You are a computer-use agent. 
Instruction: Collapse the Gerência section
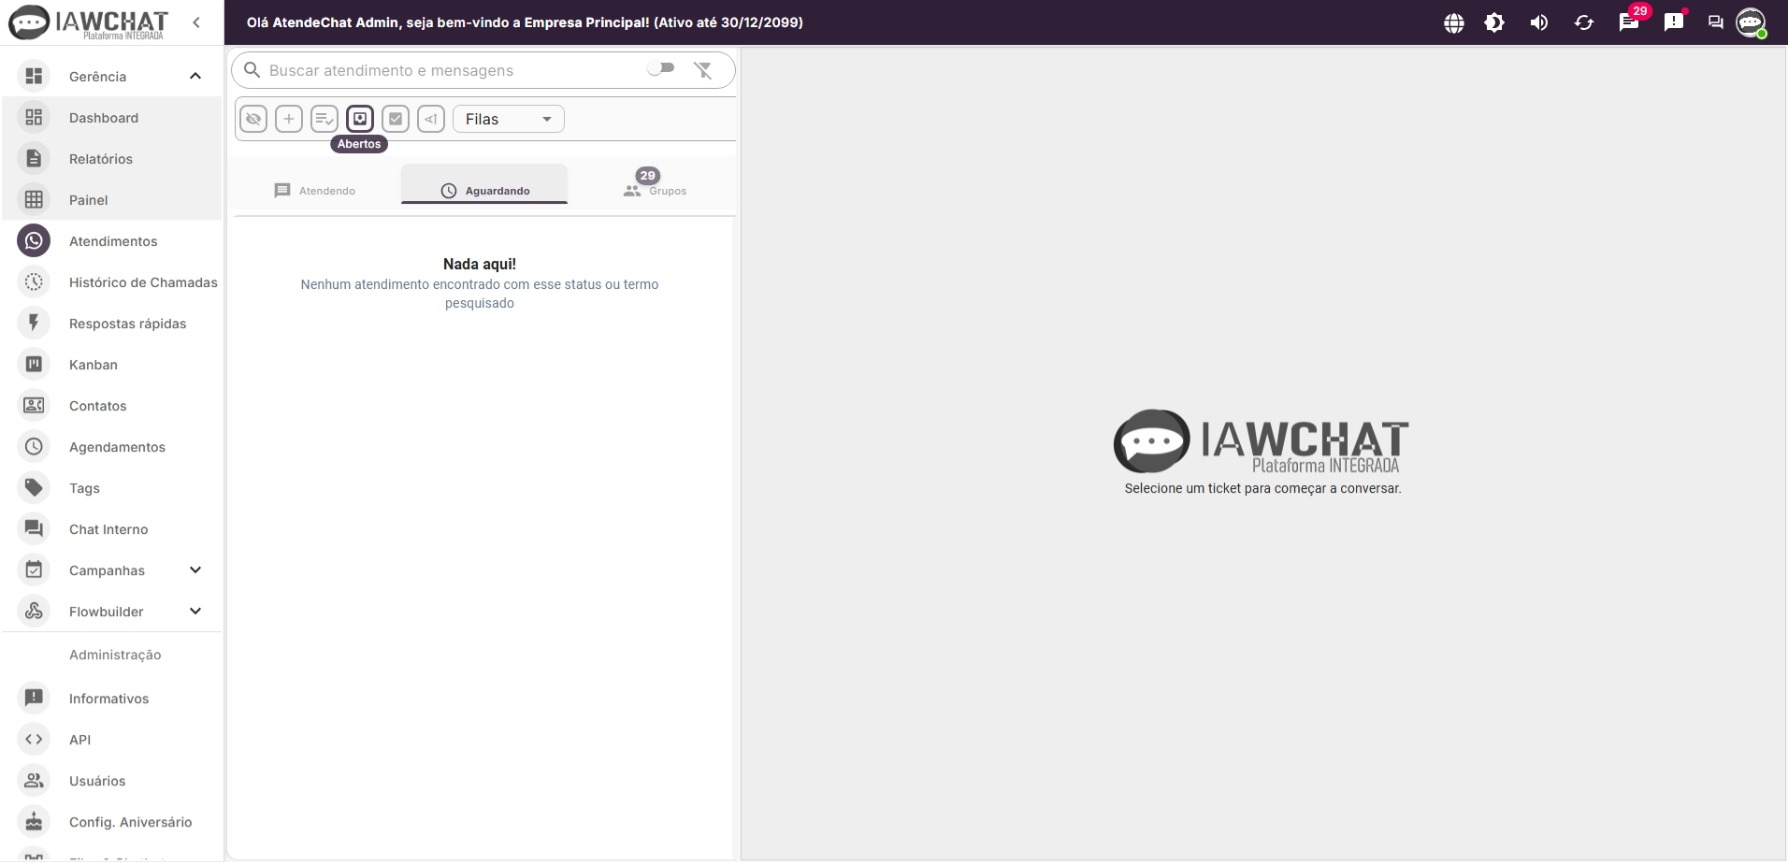[195, 76]
